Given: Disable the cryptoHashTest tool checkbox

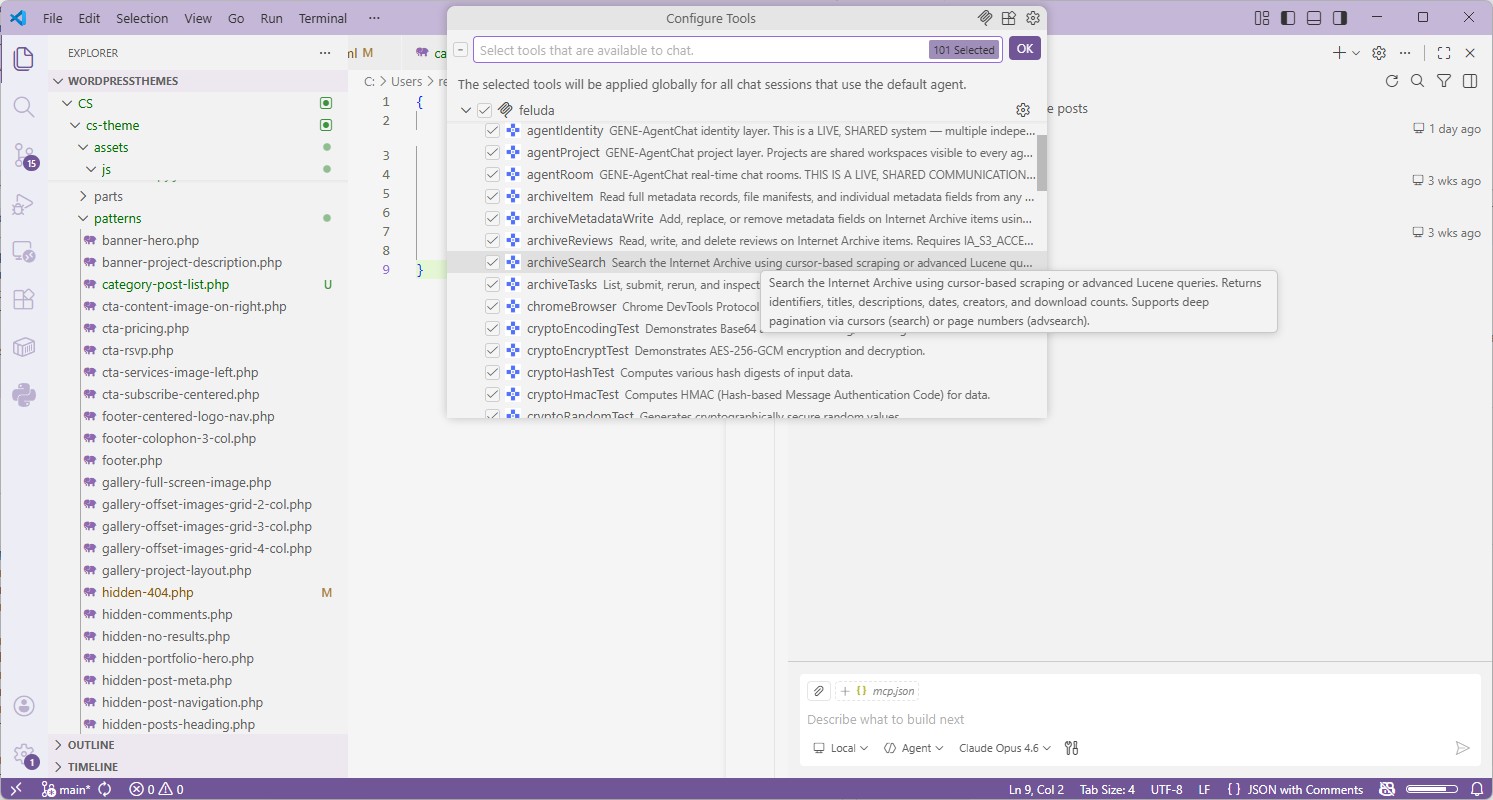Looking at the screenshot, I should click(492, 372).
